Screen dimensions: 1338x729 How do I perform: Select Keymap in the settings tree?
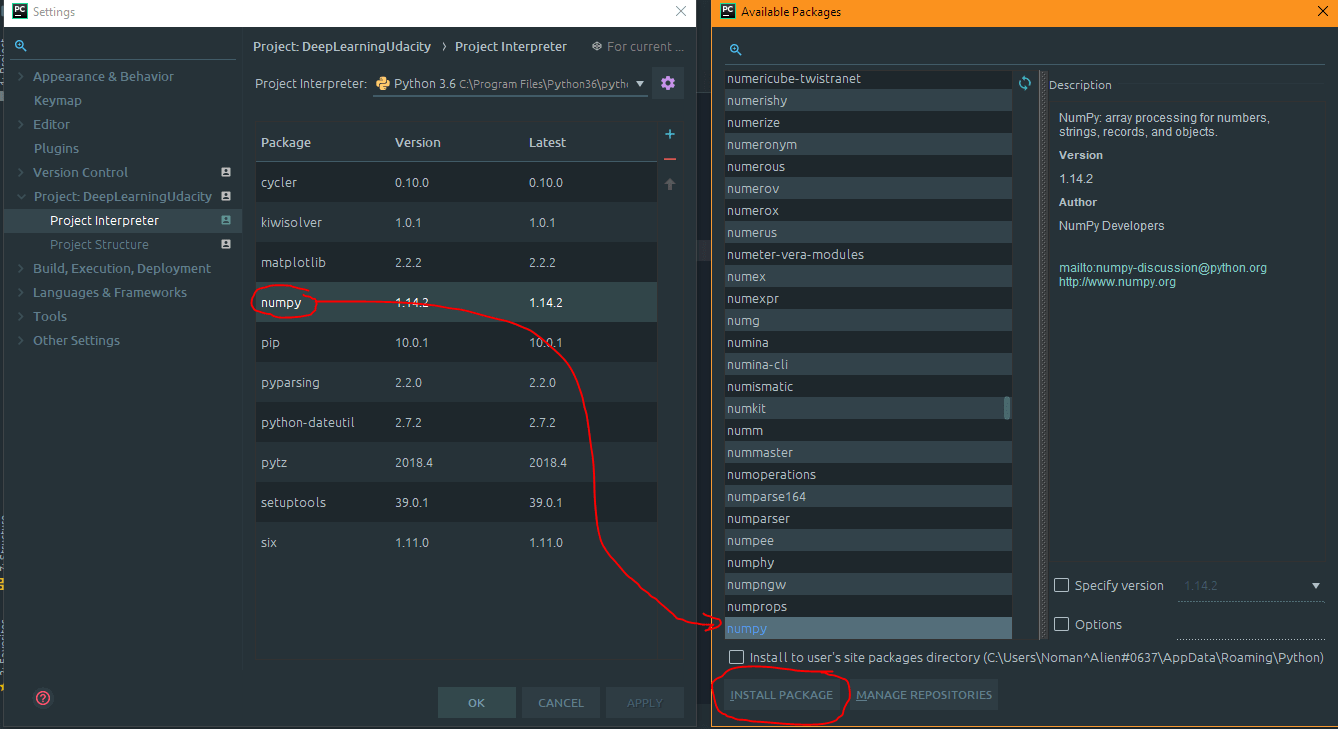pos(58,100)
